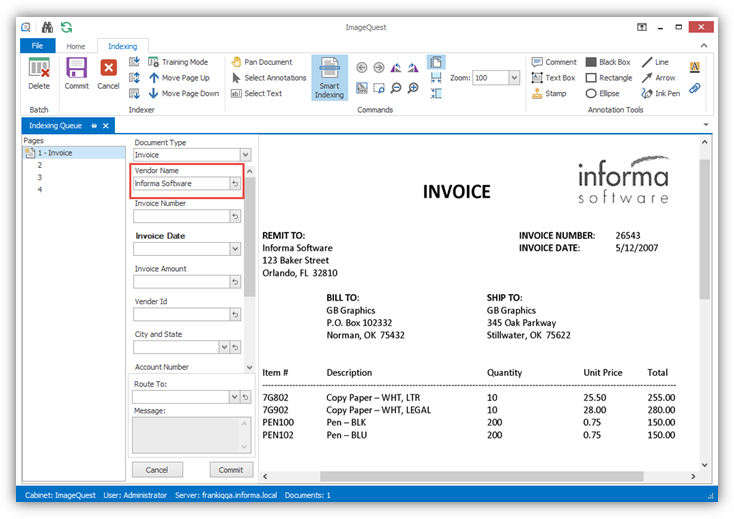Click the text highlight A icon

(695, 67)
